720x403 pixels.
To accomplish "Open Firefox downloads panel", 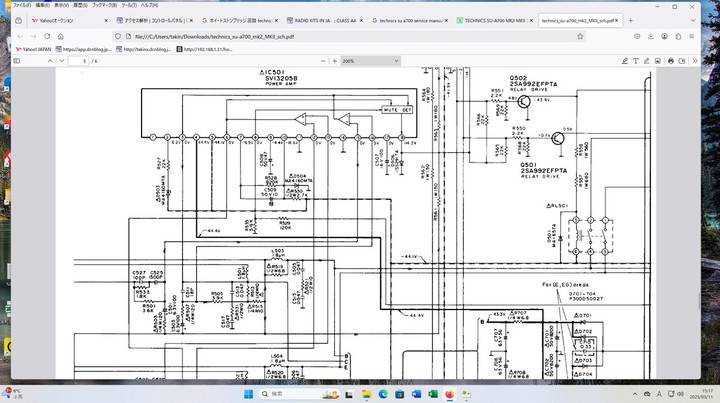I will [x=651, y=34].
